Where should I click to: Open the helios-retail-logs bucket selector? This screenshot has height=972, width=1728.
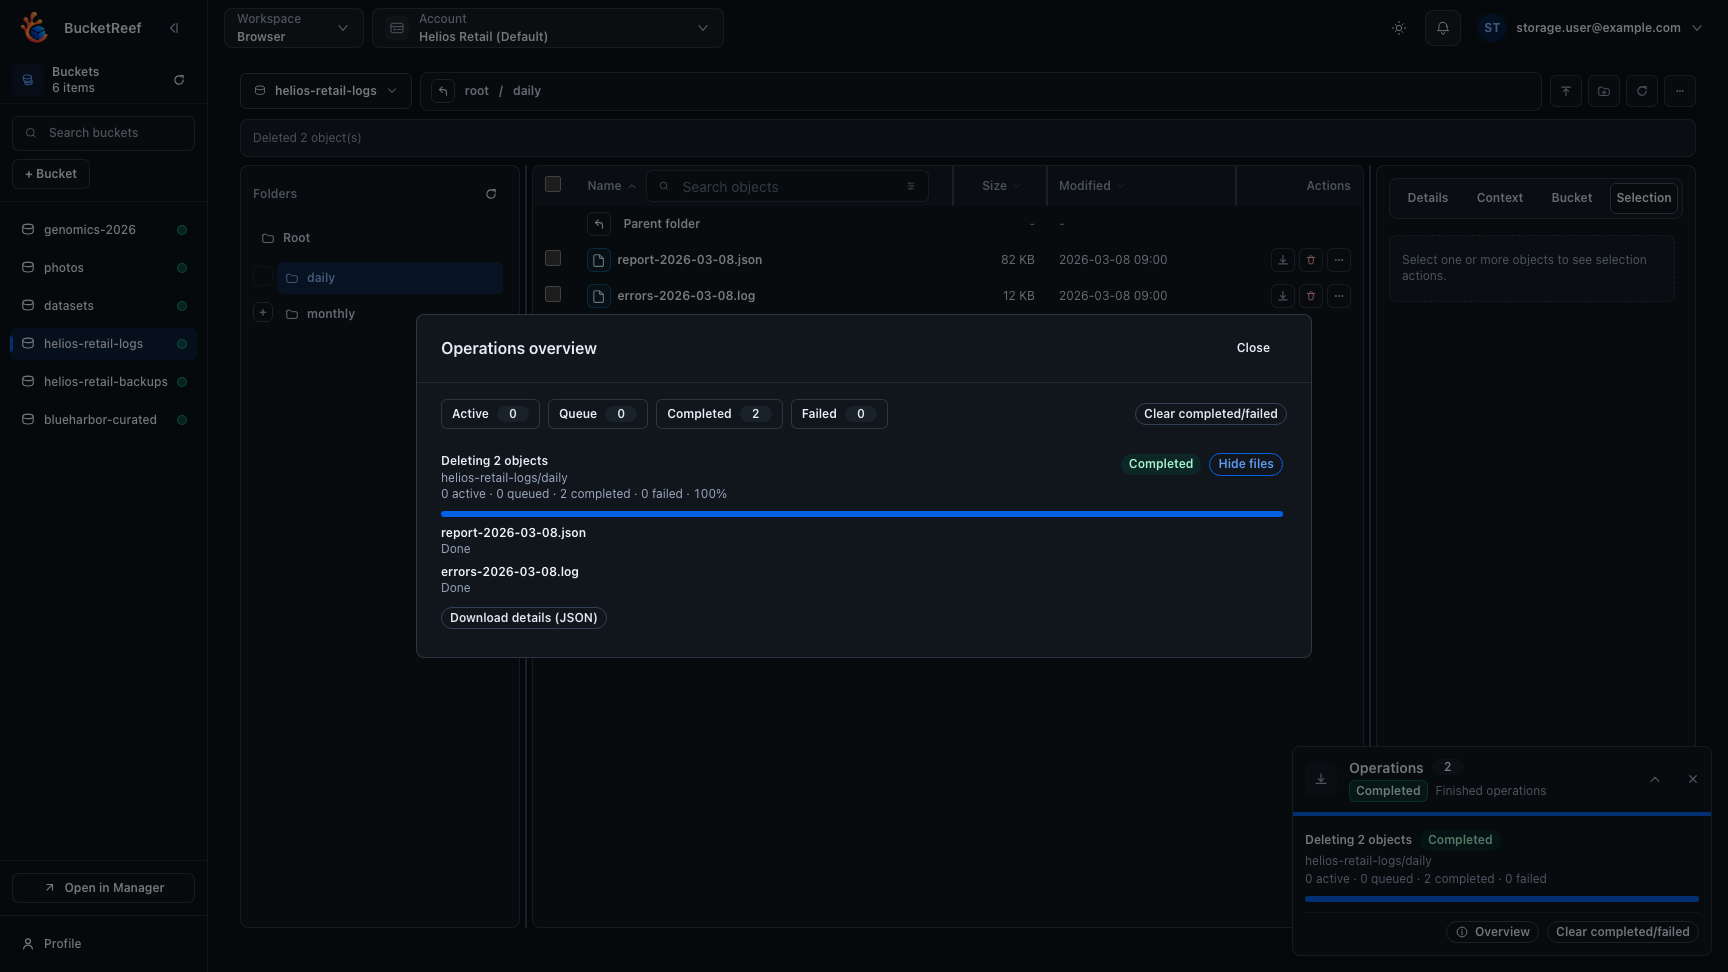coord(326,91)
